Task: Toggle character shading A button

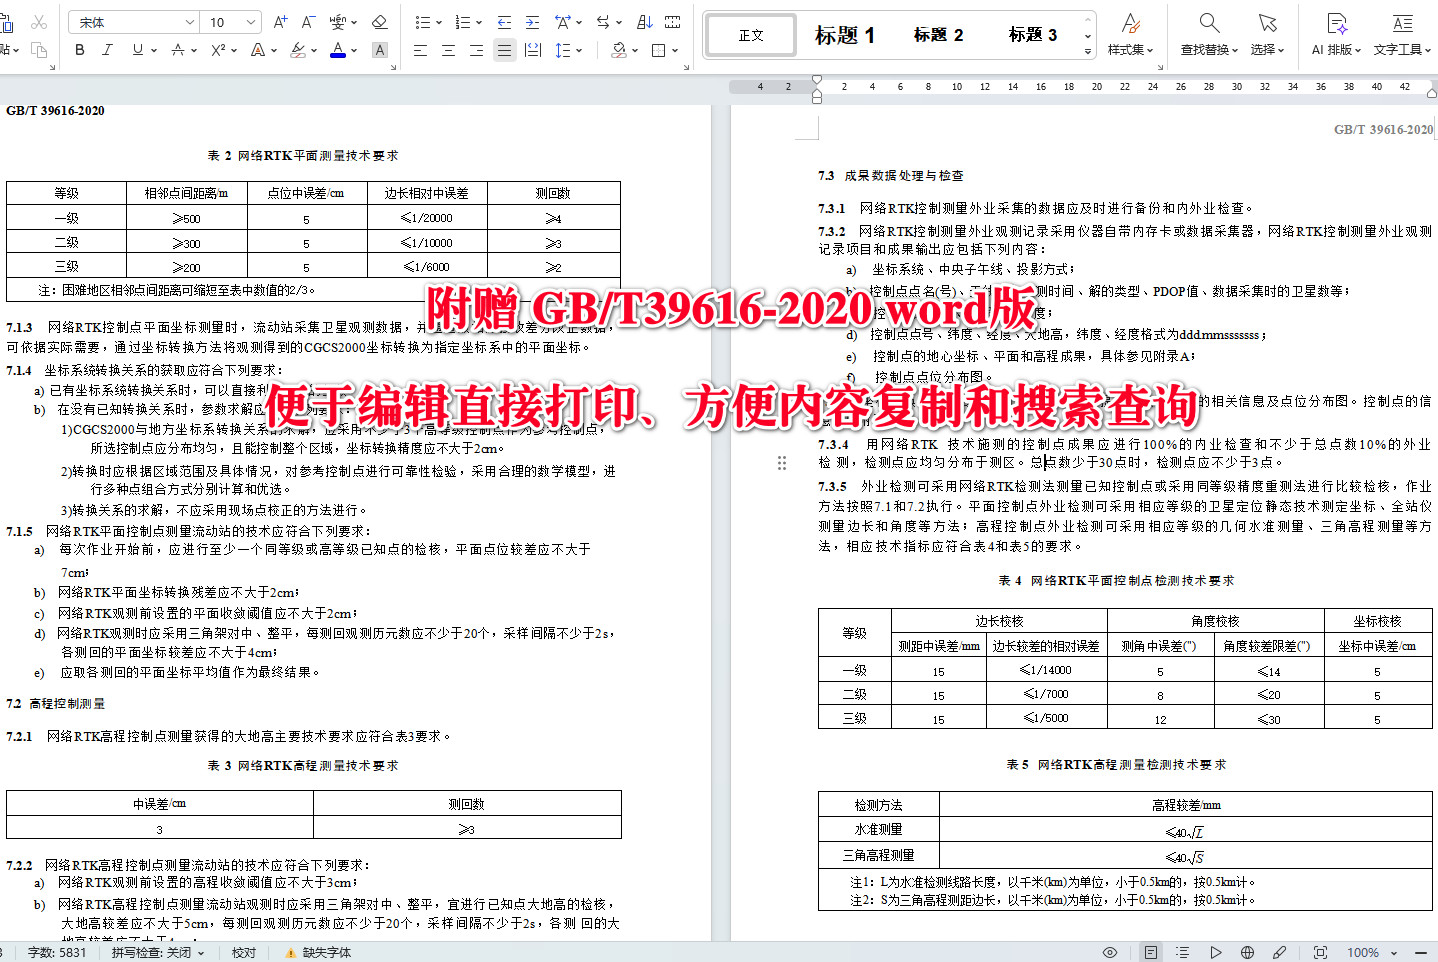Action: (x=379, y=49)
